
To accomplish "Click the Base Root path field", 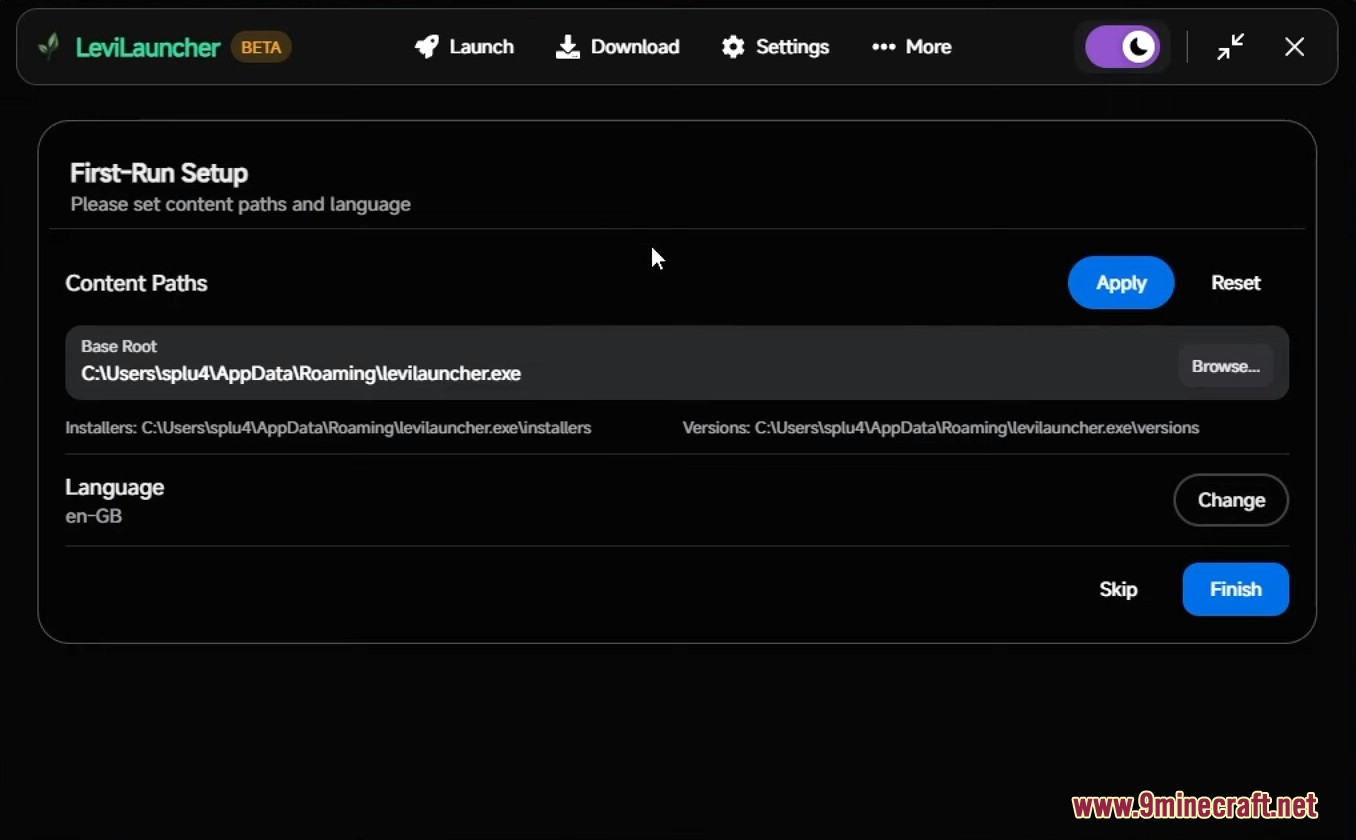I will (x=600, y=373).
